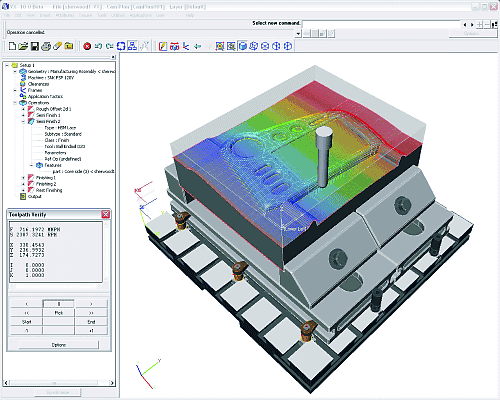Click the zoom window icon

[x=231, y=46]
